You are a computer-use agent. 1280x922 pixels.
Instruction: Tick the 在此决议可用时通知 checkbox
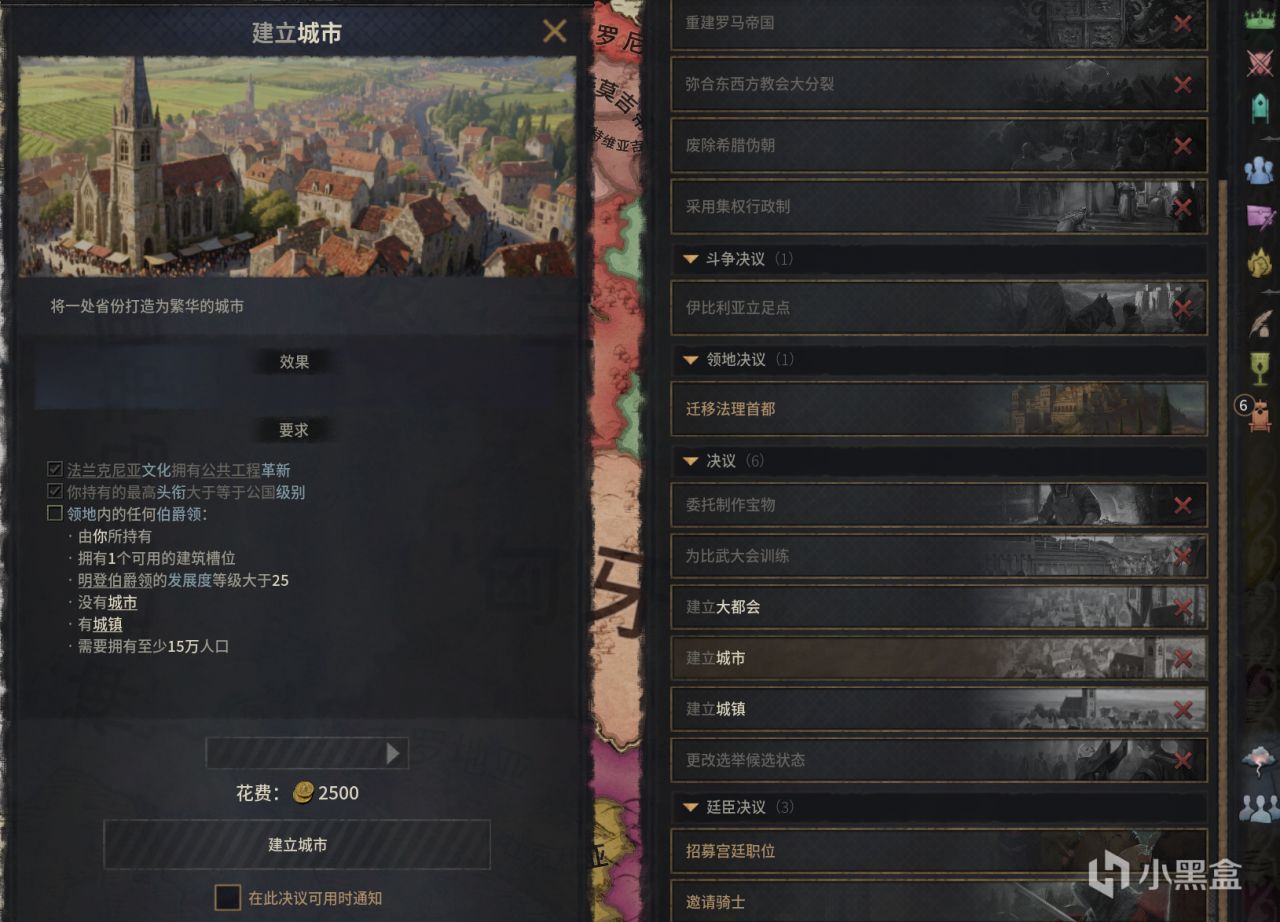coord(228,897)
